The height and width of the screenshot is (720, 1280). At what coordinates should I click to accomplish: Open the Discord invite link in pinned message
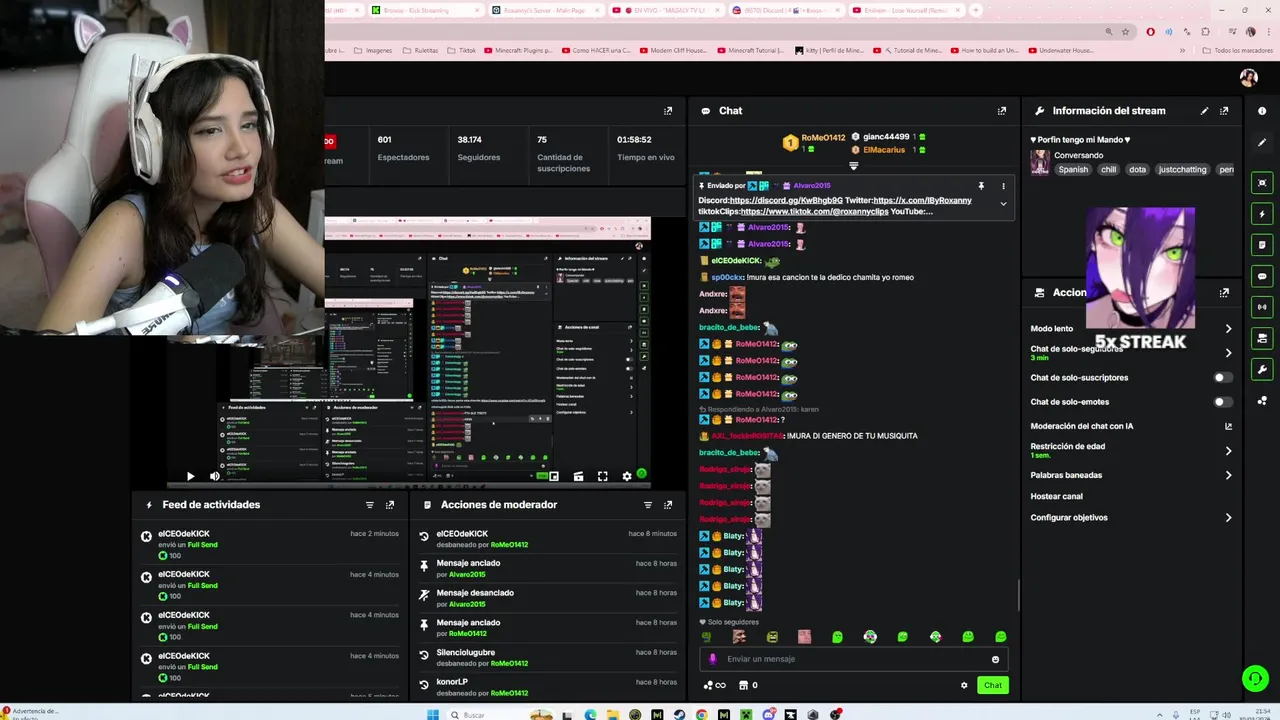[x=786, y=201]
